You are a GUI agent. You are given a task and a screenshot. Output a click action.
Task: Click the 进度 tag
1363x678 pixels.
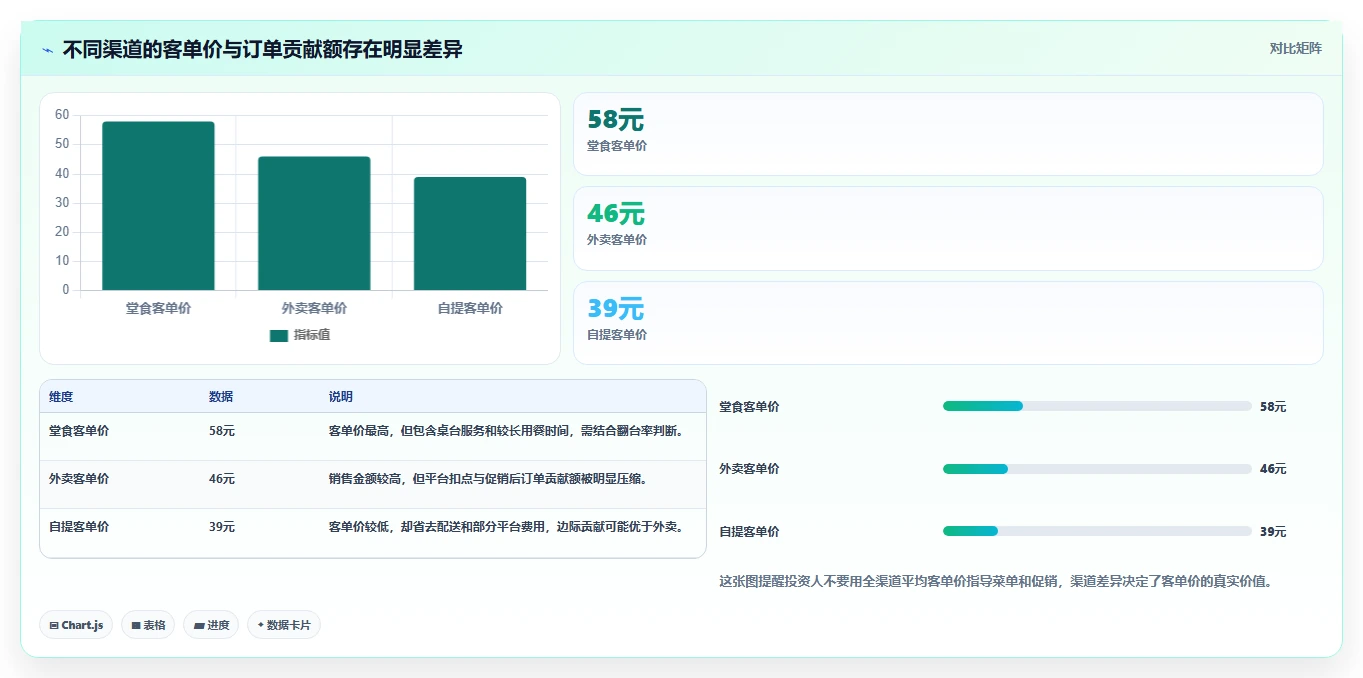pyautogui.click(x=211, y=625)
